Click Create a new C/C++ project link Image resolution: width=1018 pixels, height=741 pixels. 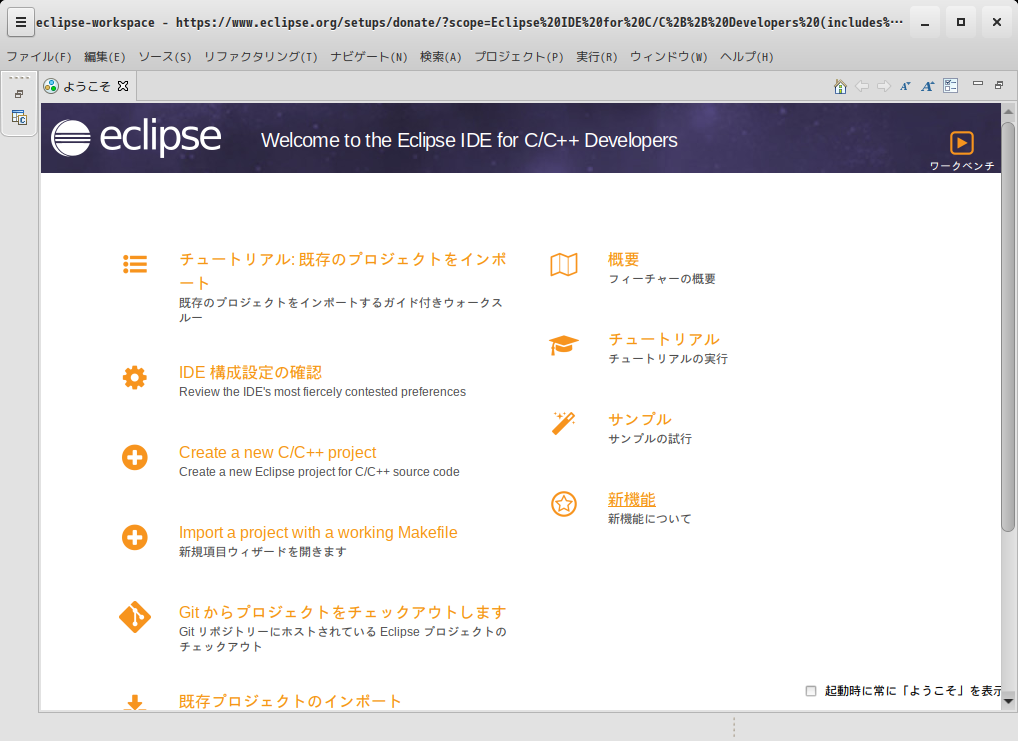tap(277, 452)
